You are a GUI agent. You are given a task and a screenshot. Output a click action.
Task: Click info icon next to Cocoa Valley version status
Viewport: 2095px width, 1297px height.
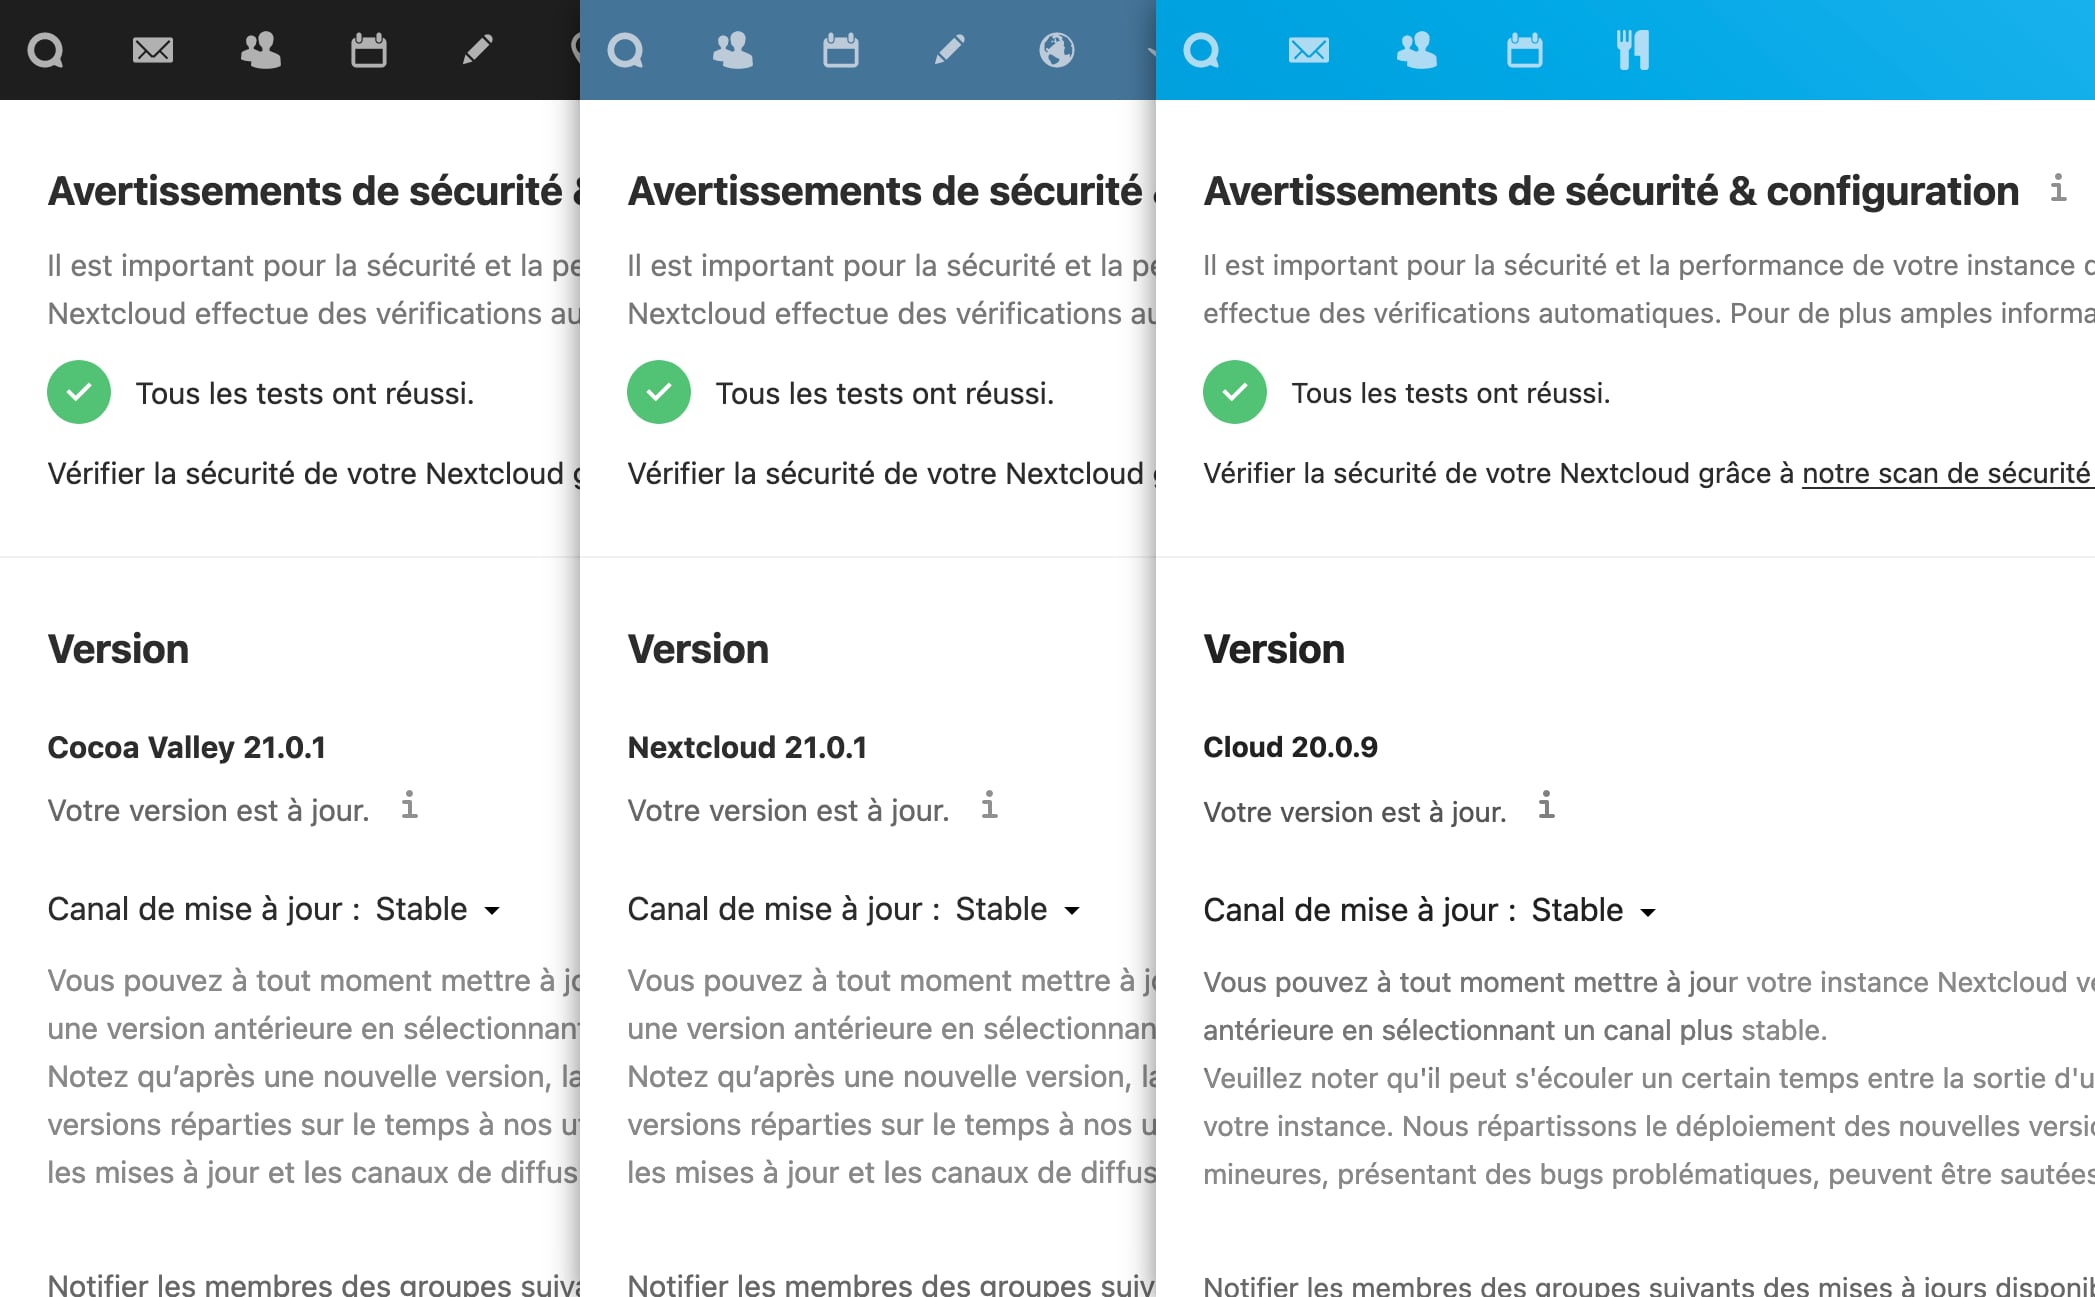[409, 804]
